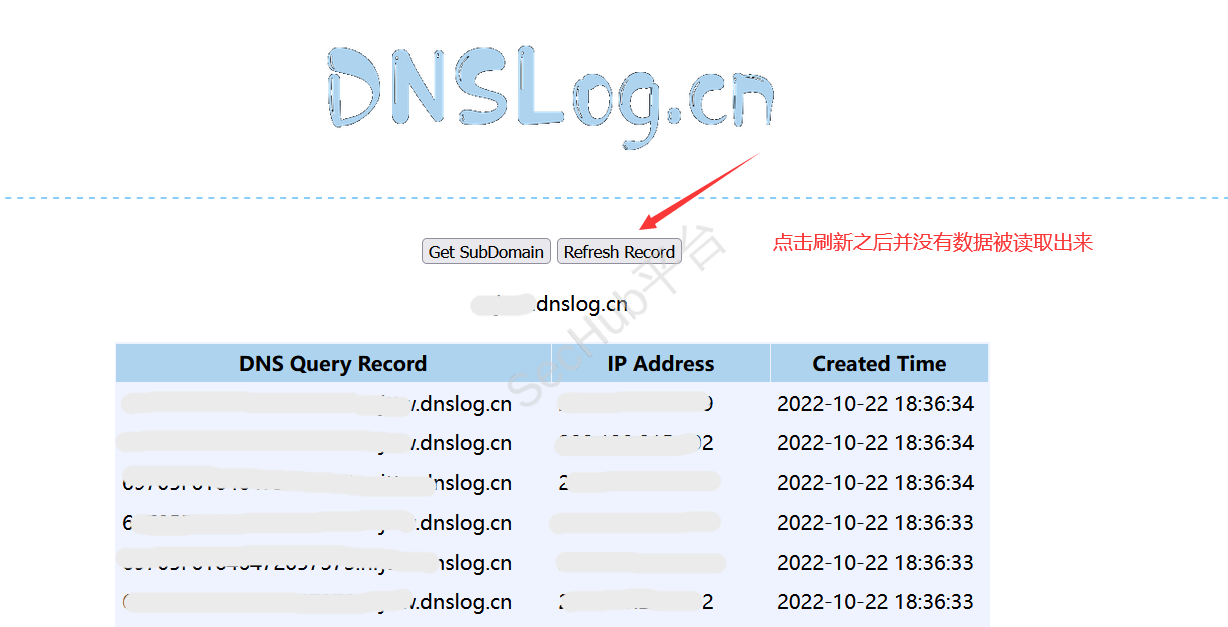Click the DNSLog.cn logo
This screenshot has width=1228, height=627.
point(550,88)
